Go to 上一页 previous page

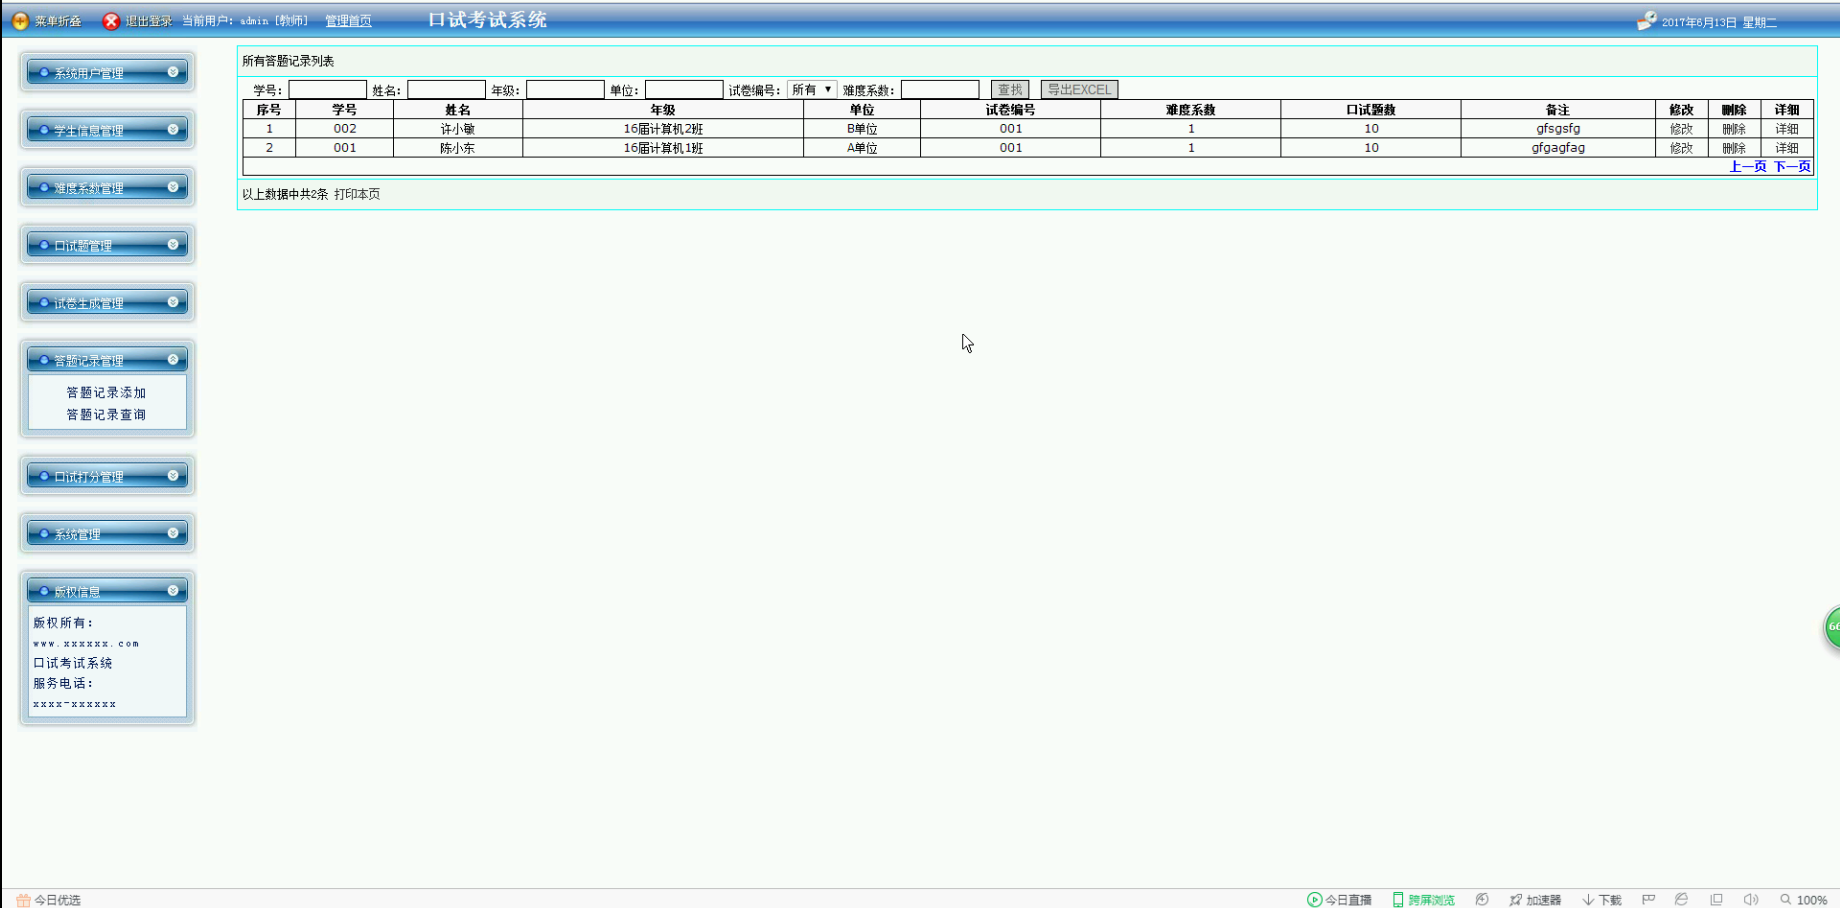[x=1748, y=167]
